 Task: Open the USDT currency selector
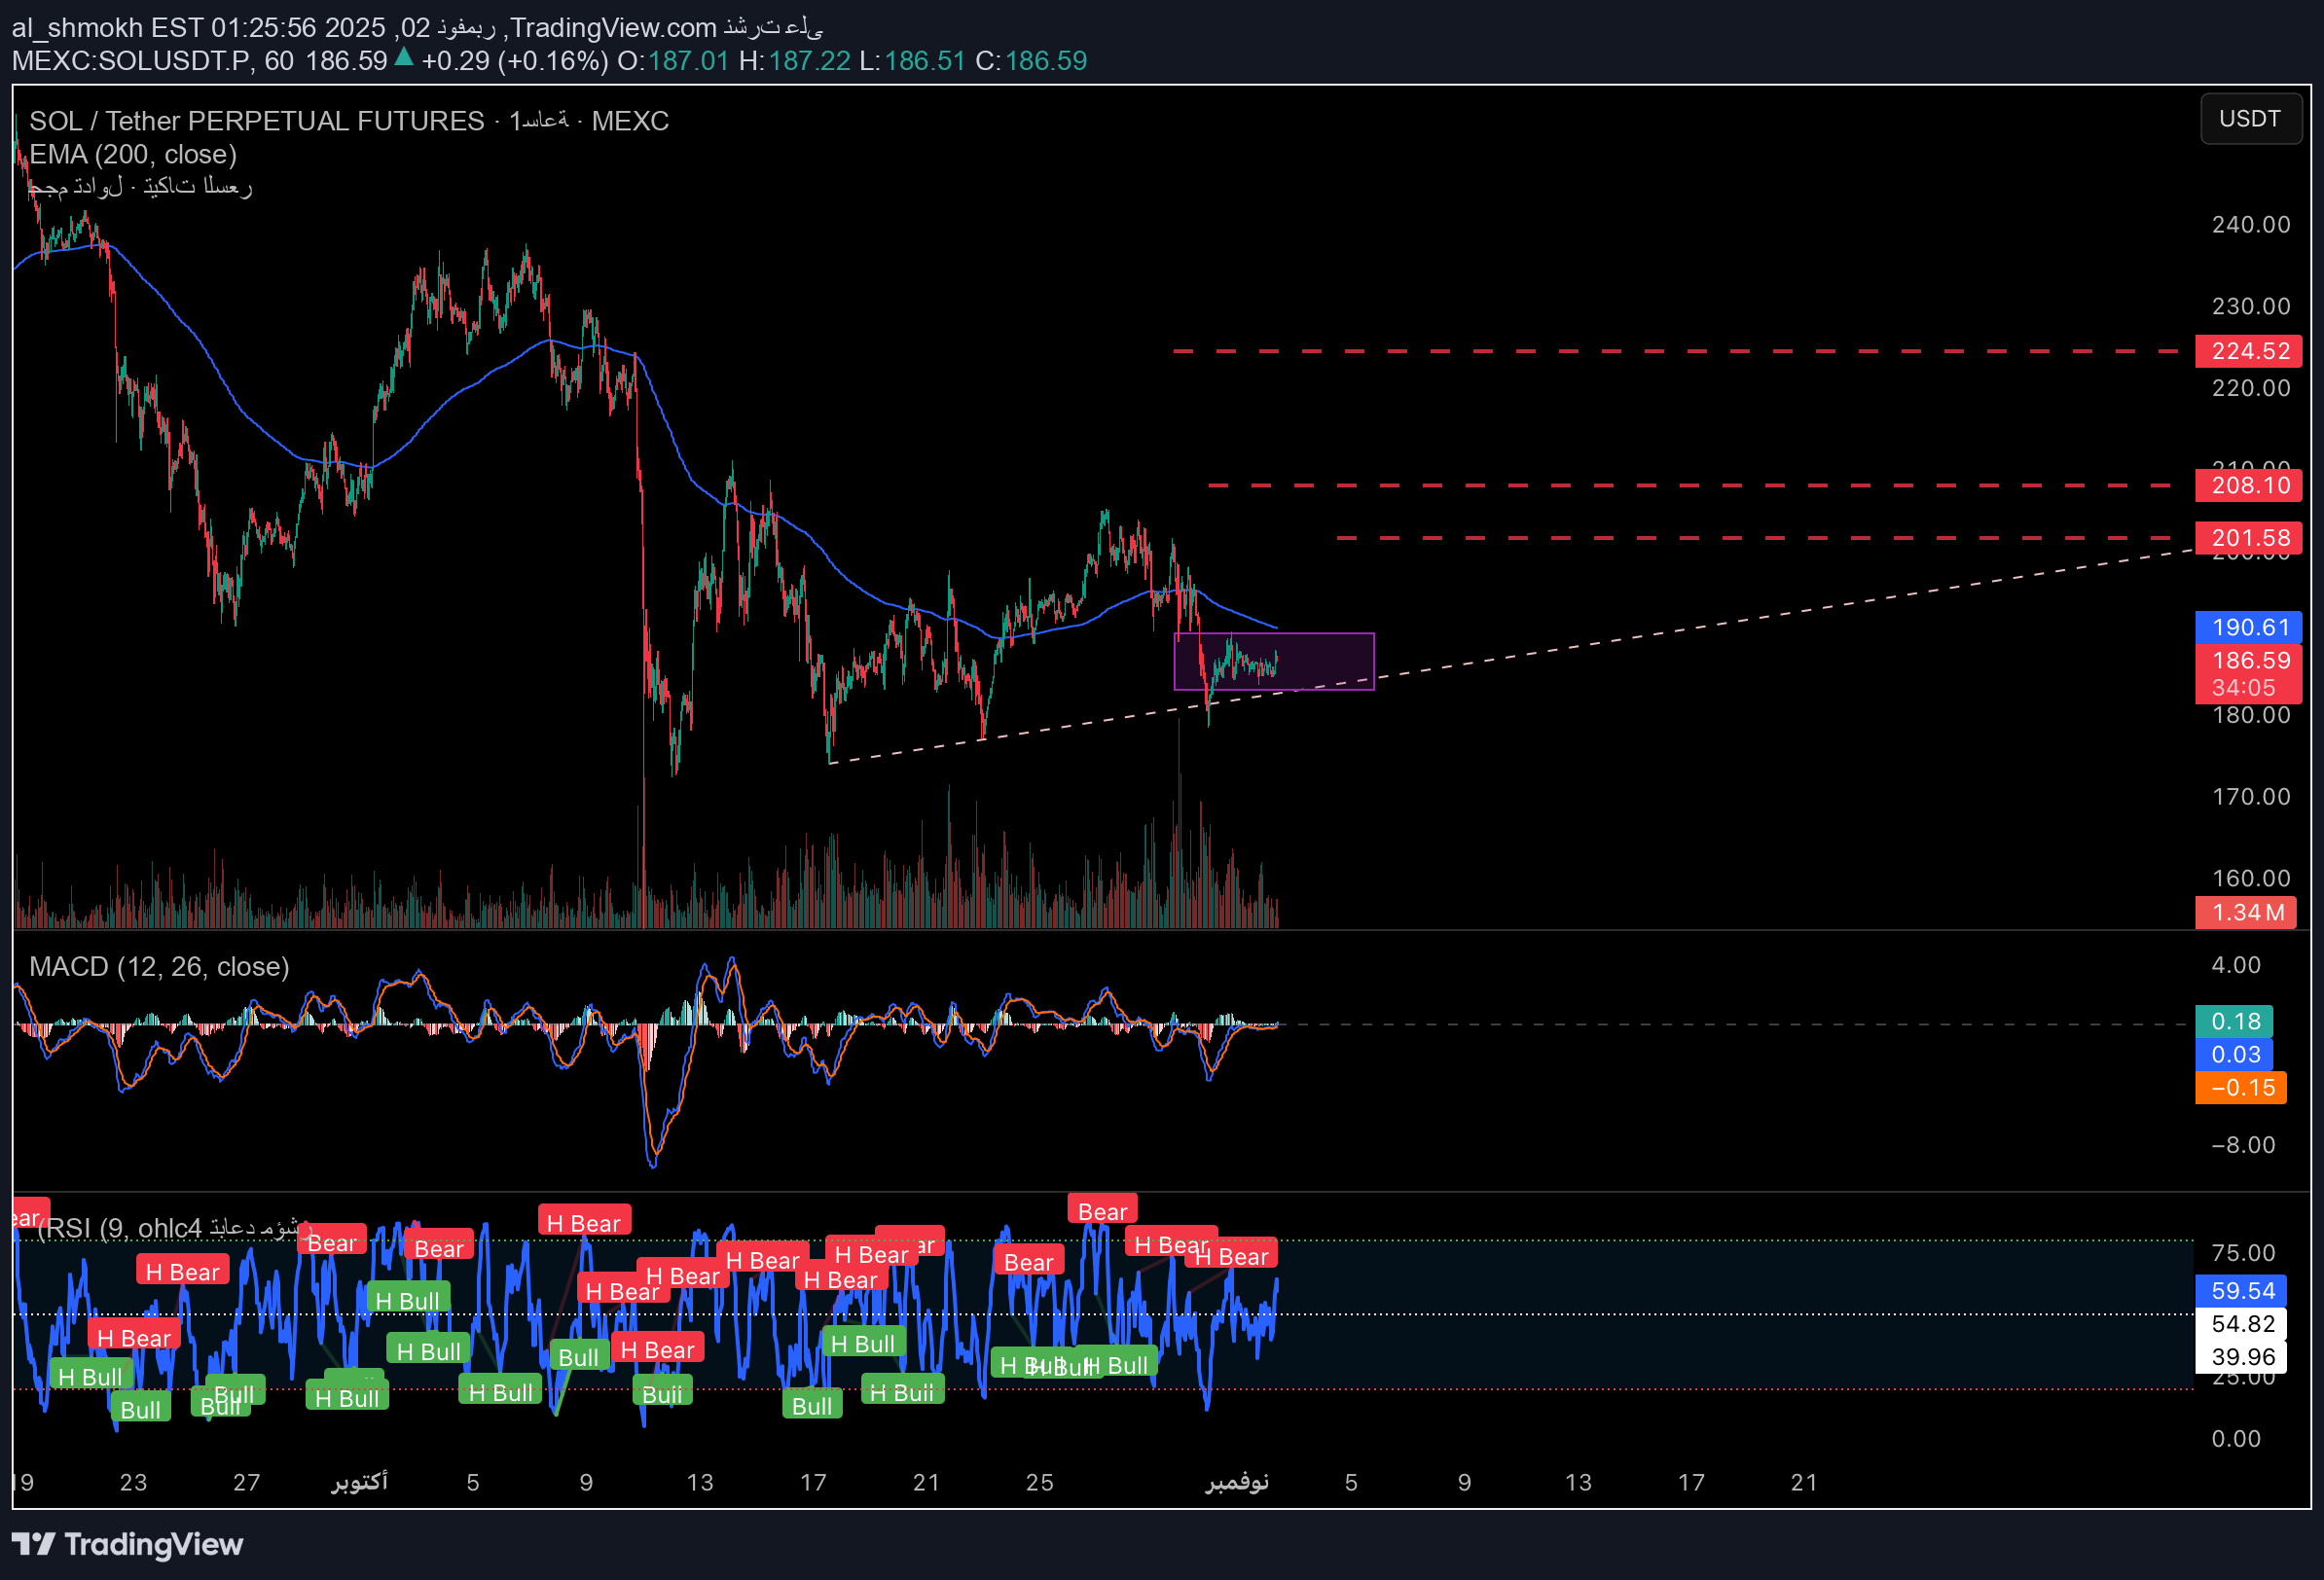coord(2249,119)
